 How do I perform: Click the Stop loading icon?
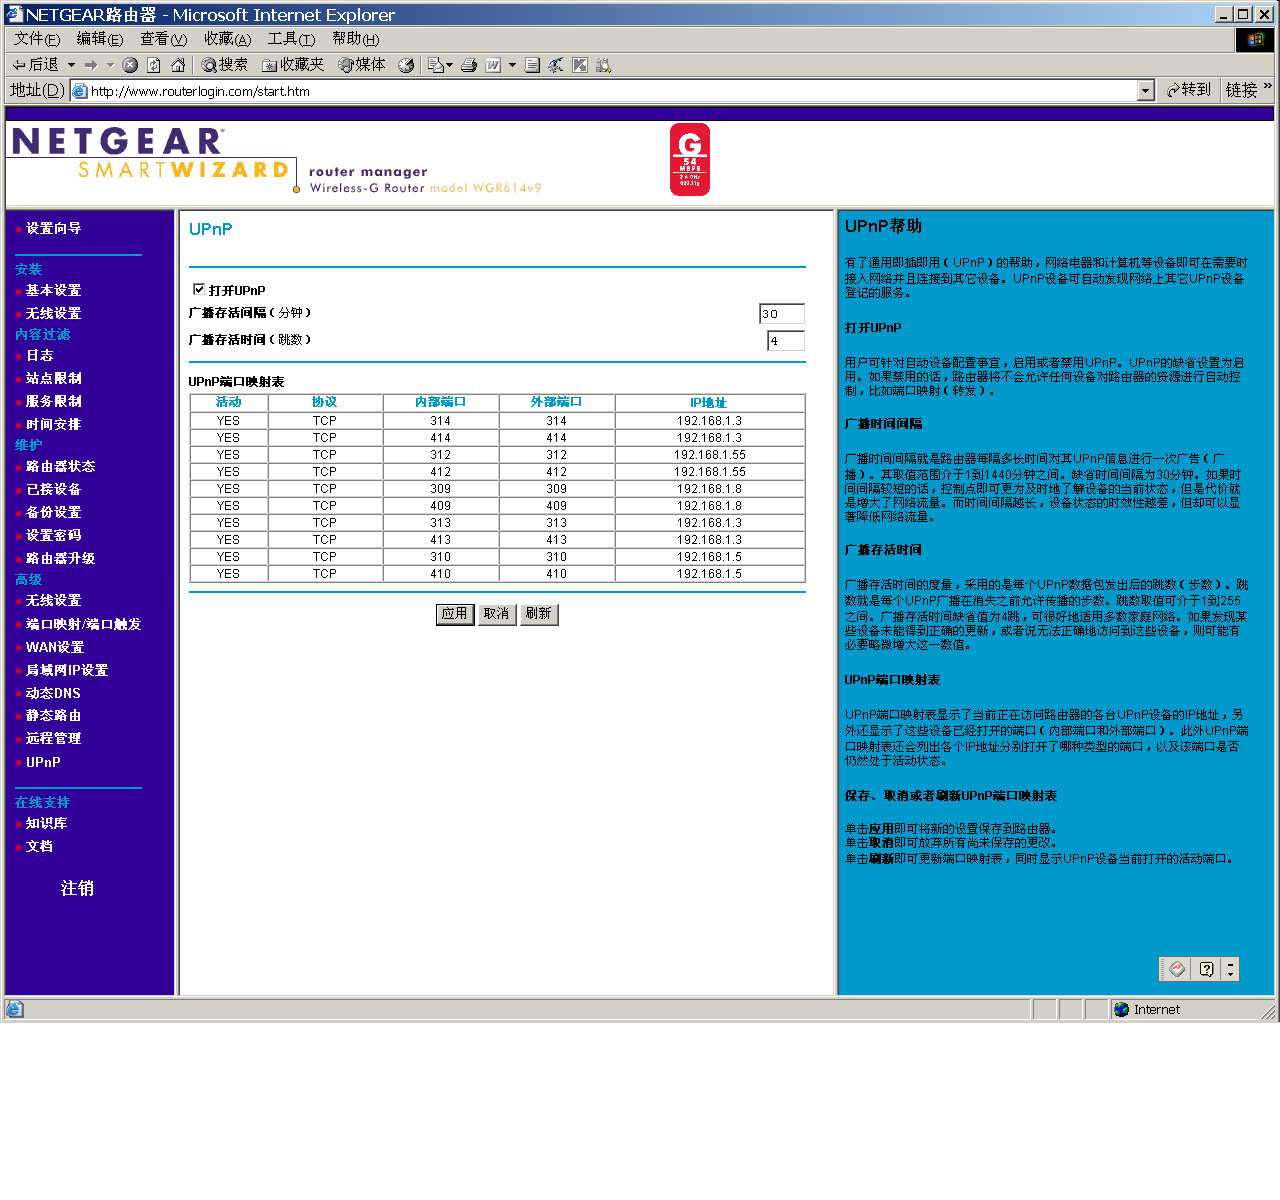pyautogui.click(x=130, y=64)
